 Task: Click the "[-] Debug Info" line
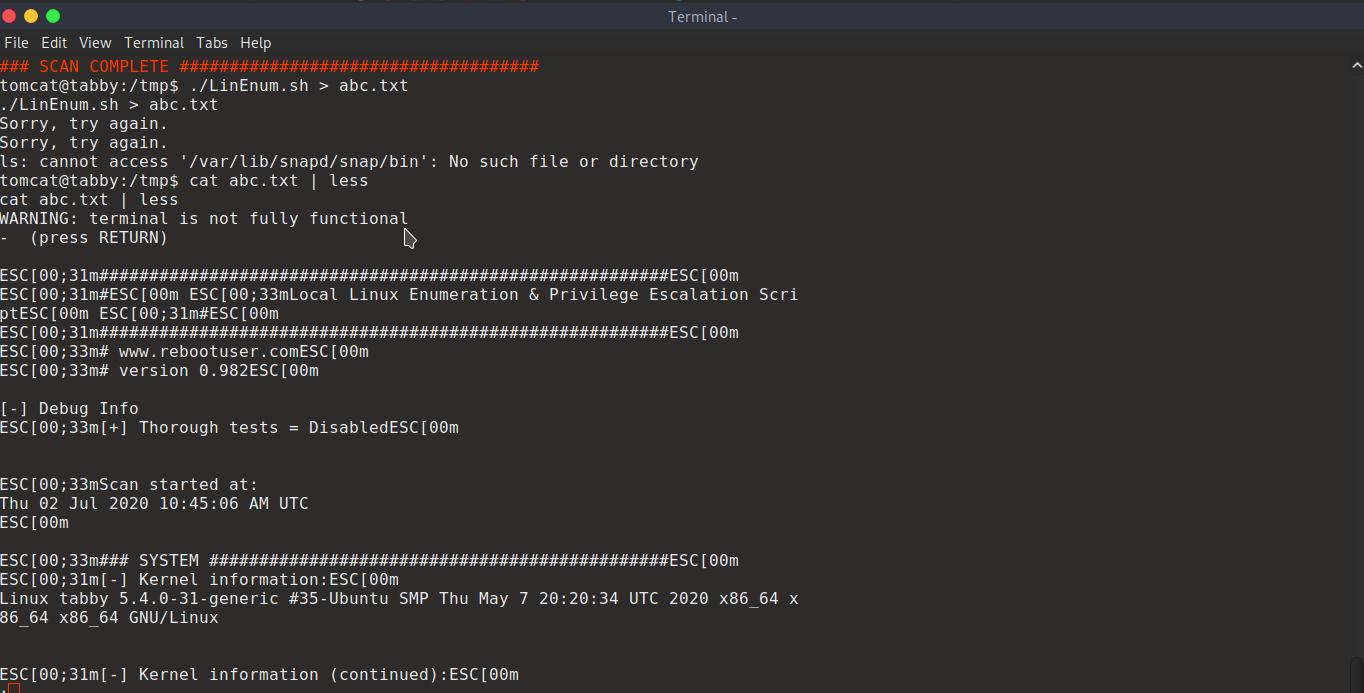(69, 409)
